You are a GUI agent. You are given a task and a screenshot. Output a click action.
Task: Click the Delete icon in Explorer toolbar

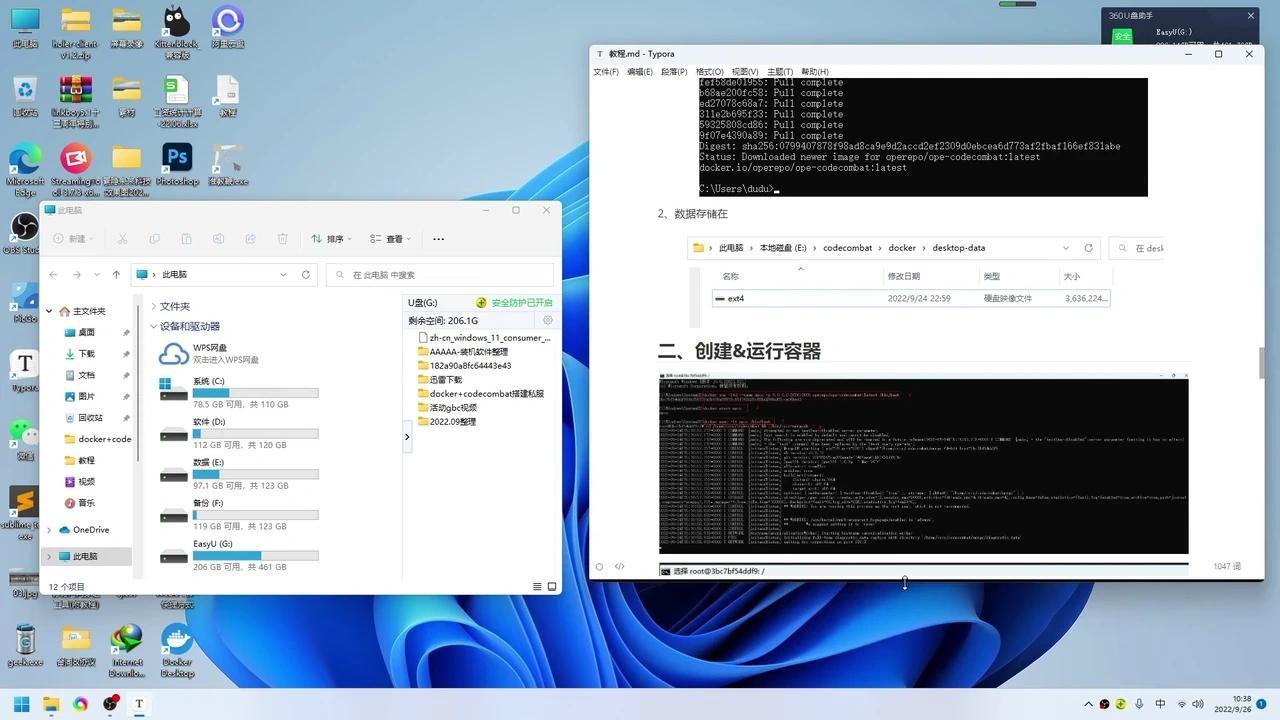pos(283,238)
